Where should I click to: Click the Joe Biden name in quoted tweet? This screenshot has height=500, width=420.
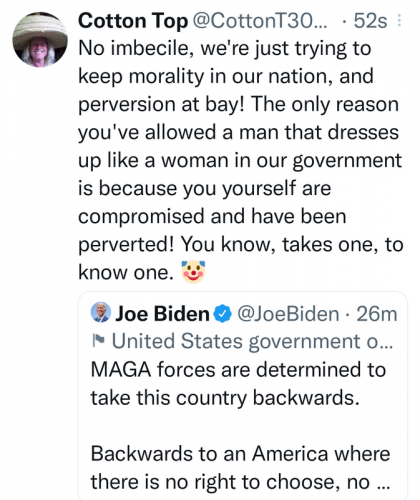tap(162, 314)
